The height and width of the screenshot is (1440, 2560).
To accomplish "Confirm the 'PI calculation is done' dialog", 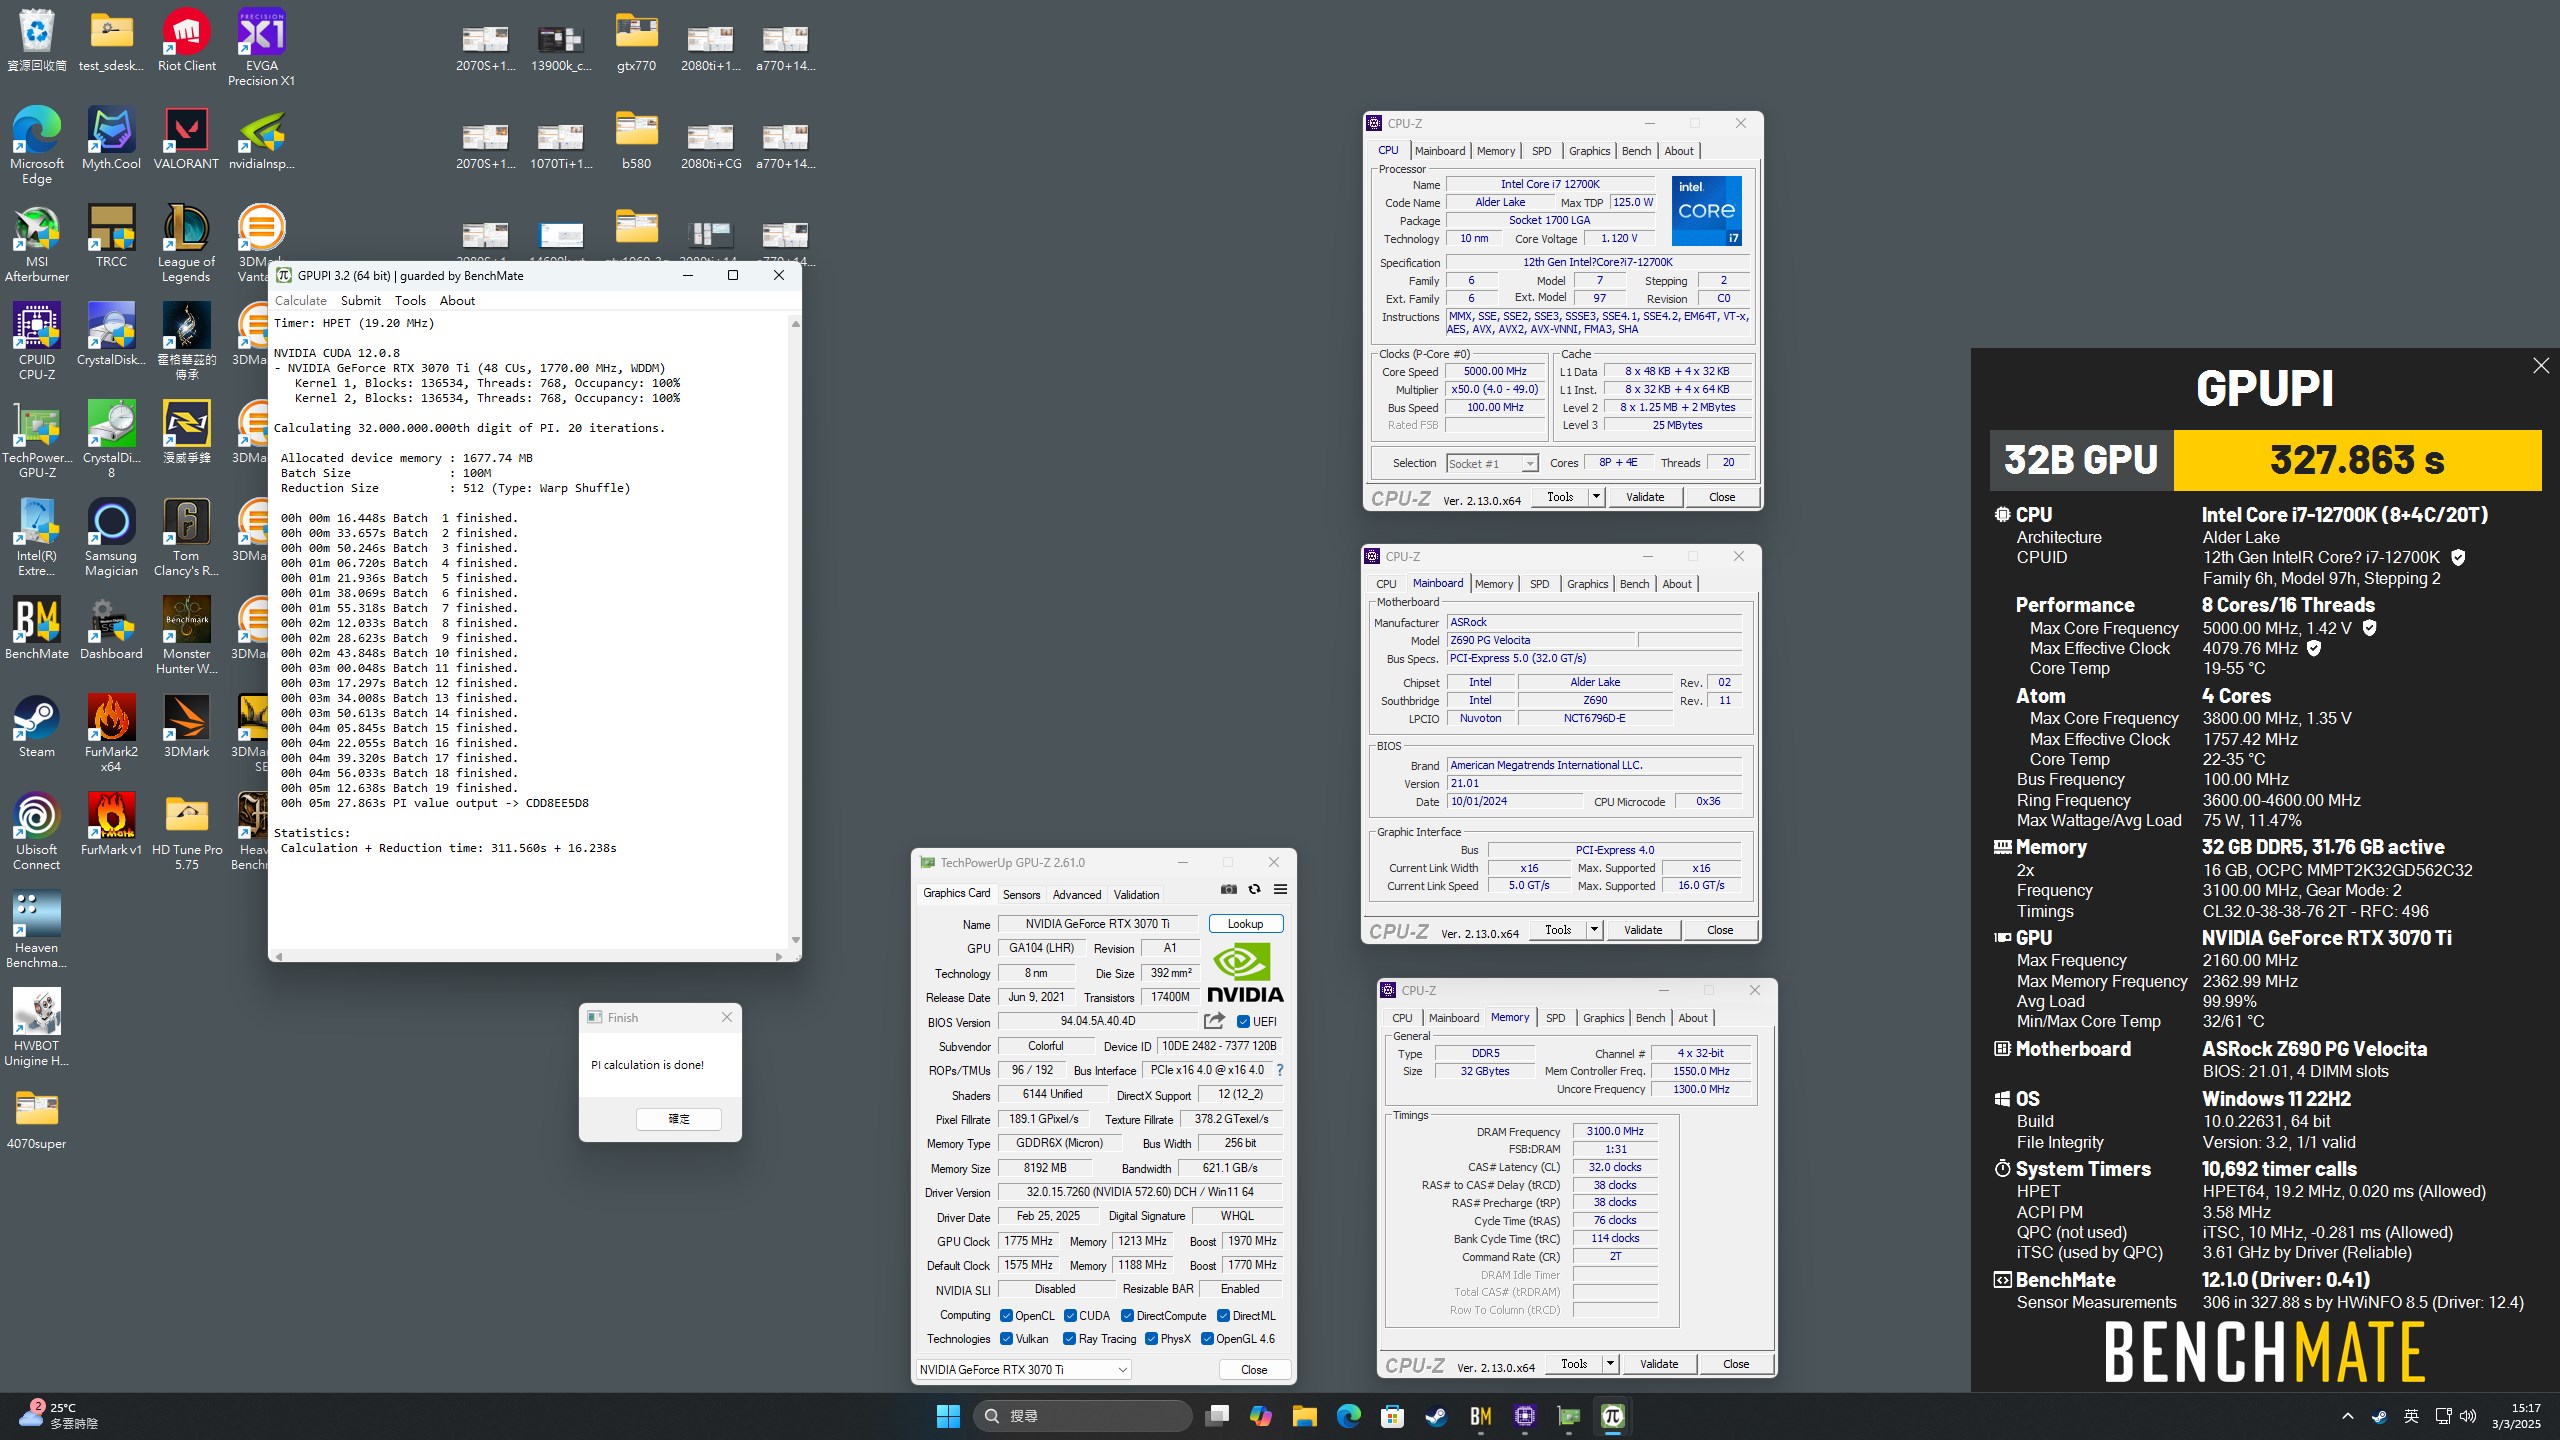I will [679, 1119].
